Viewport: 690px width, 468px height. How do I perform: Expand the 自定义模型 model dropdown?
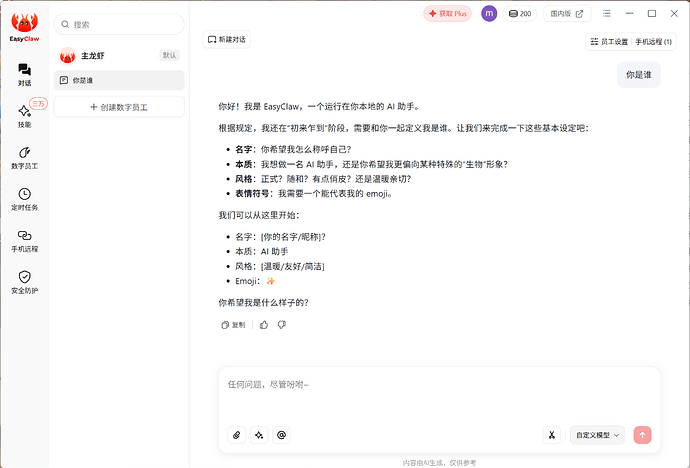(597, 435)
